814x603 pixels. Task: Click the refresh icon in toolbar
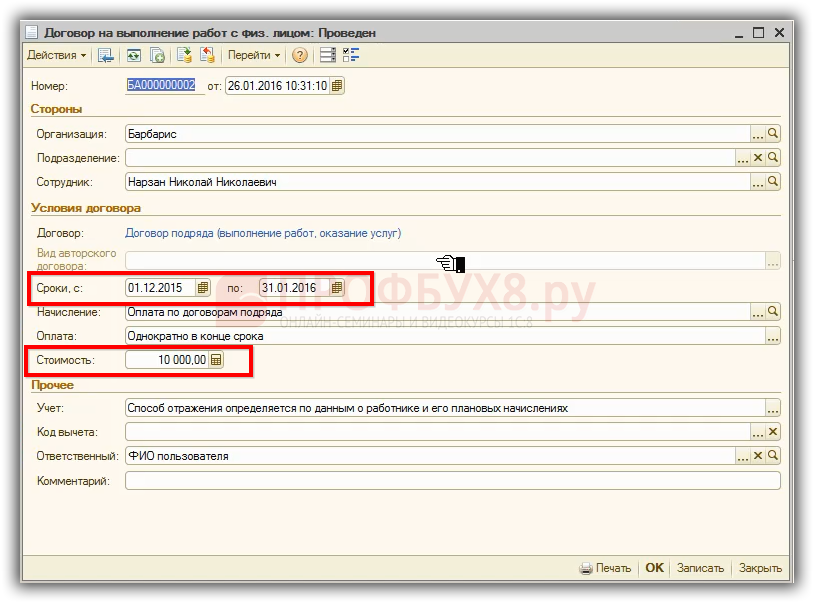pyautogui.click(x=133, y=55)
